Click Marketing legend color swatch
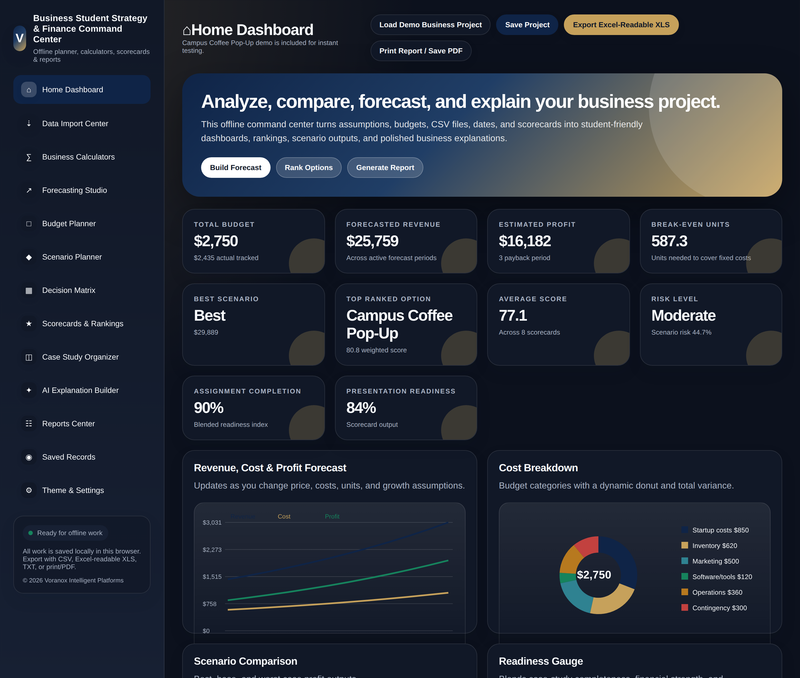The height and width of the screenshot is (678, 800). pyautogui.click(x=685, y=561)
